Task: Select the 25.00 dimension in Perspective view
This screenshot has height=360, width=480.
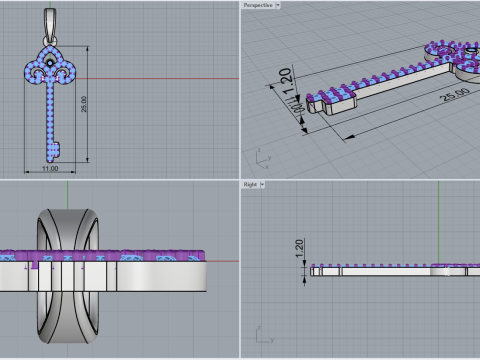Action: [x=455, y=95]
